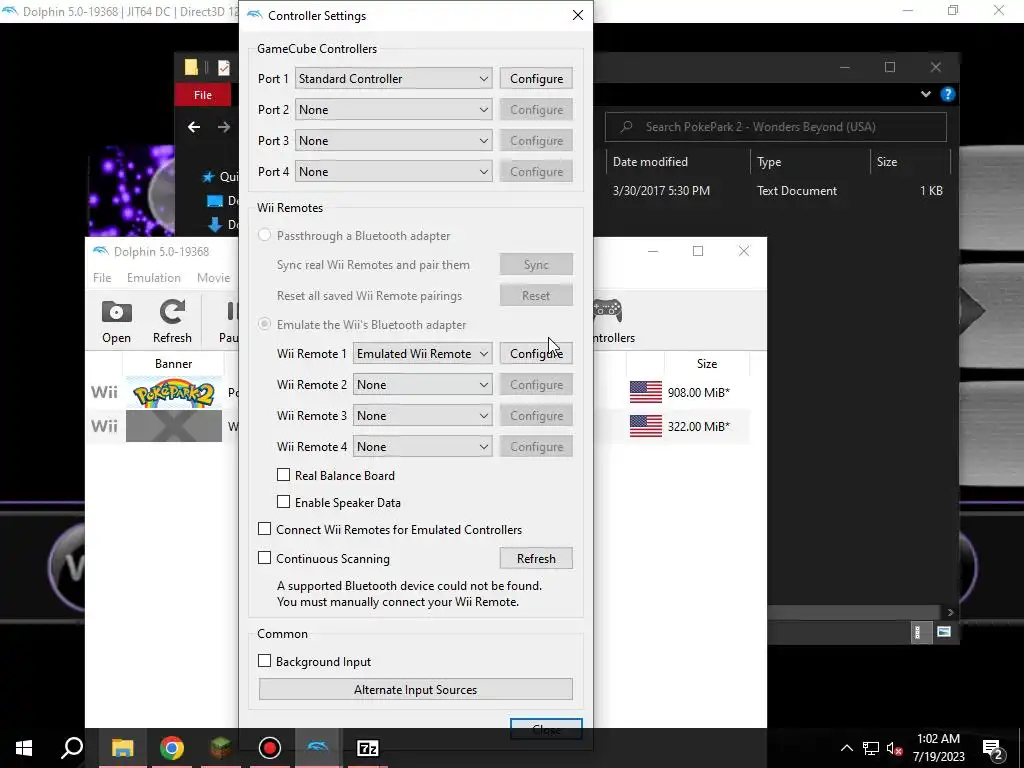Click search box for PokePark 2 folder
1024x768 pixels.
point(775,127)
